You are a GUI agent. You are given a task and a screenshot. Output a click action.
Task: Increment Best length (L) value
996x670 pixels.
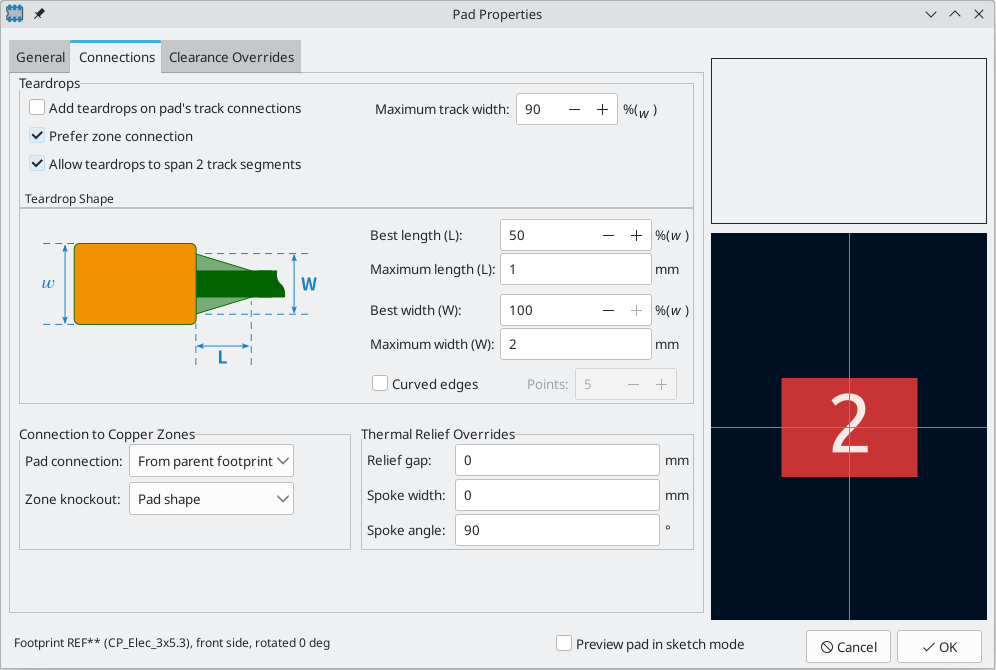[636, 236]
